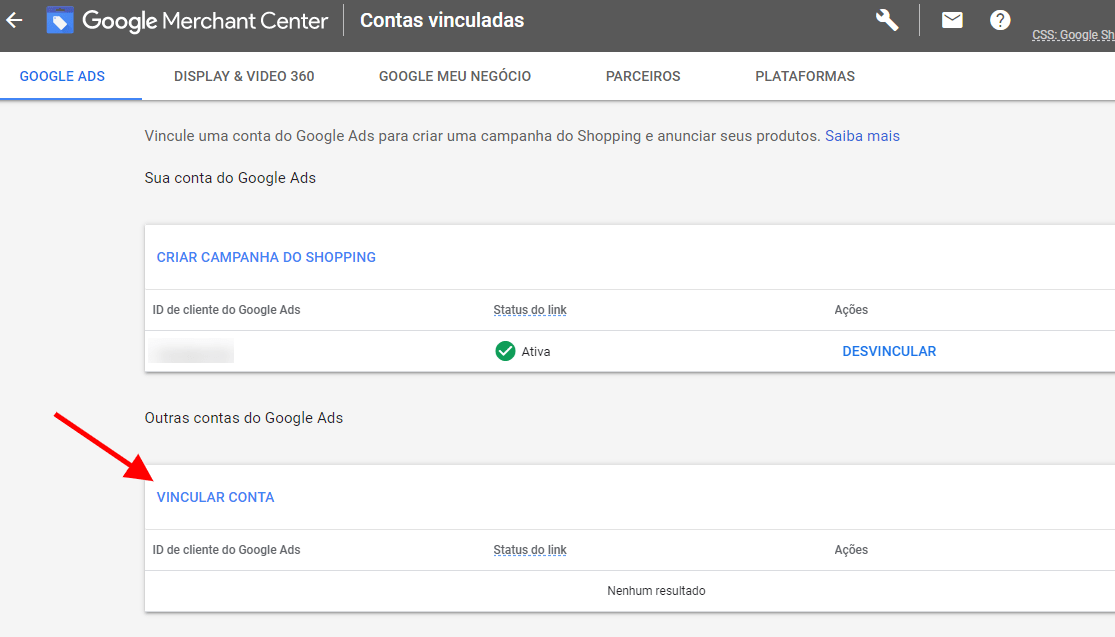Image resolution: width=1115 pixels, height=637 pixels.
Task: Click first table's Ações column header
Action: tap(851, 310)
